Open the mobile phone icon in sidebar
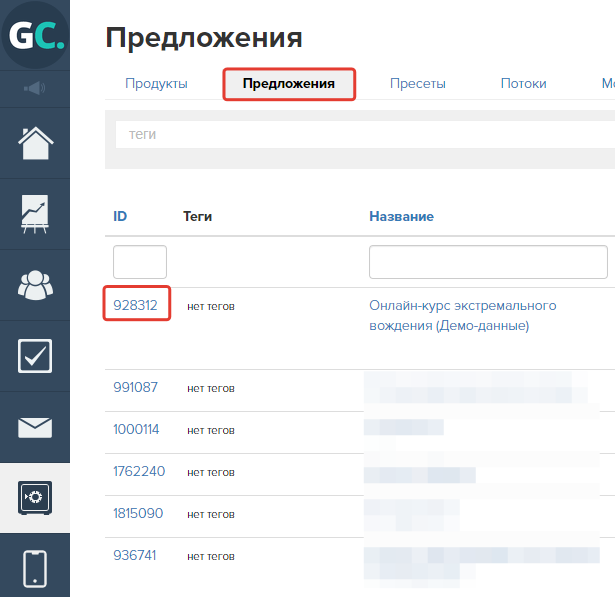The width and height of the screenshot is (615, 597). click(x=35, y=569)
